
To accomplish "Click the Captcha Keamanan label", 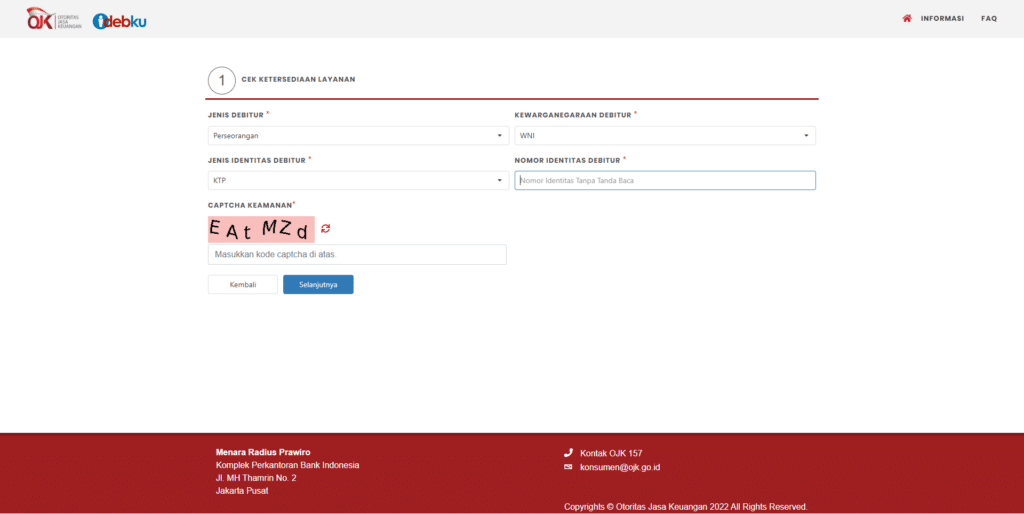I will click(250, 205).
